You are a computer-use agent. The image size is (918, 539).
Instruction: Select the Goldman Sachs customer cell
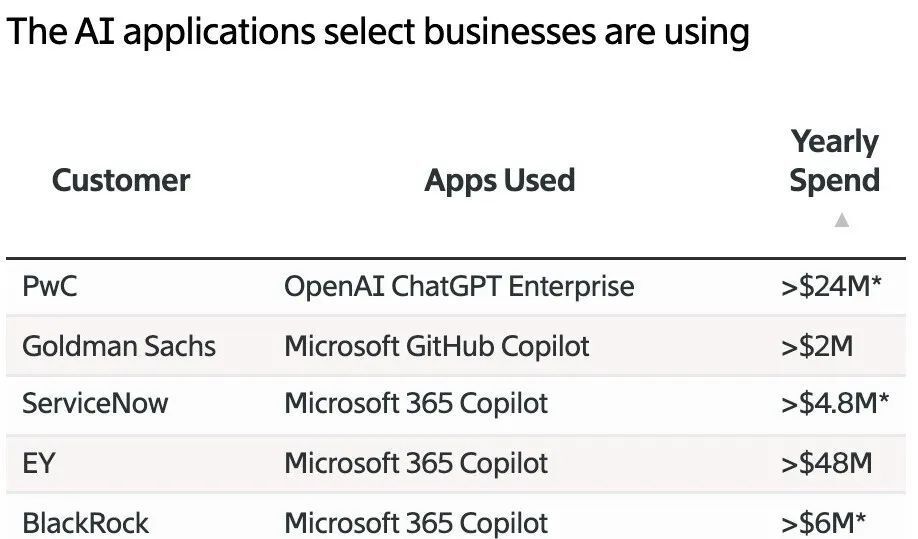coord(119,346)
